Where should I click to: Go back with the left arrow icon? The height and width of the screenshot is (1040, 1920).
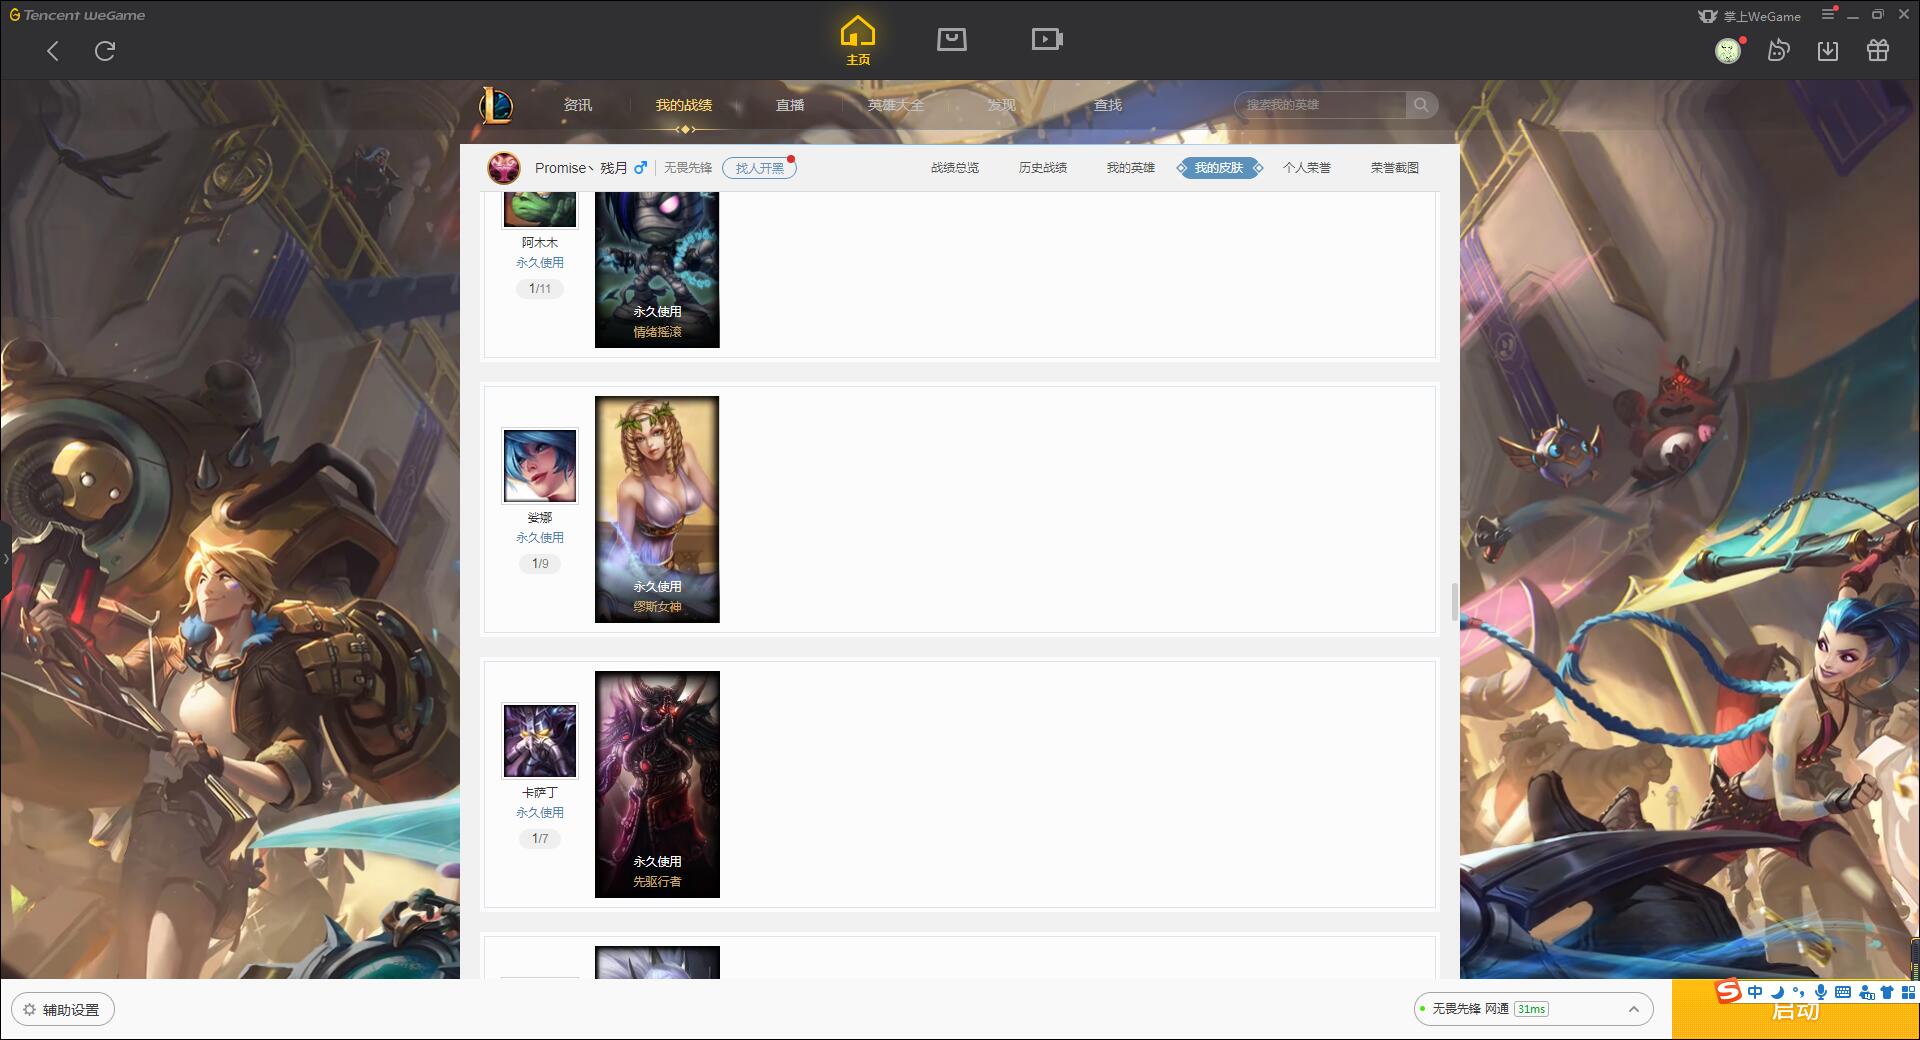pyautogui.click(x=53, y=51)
